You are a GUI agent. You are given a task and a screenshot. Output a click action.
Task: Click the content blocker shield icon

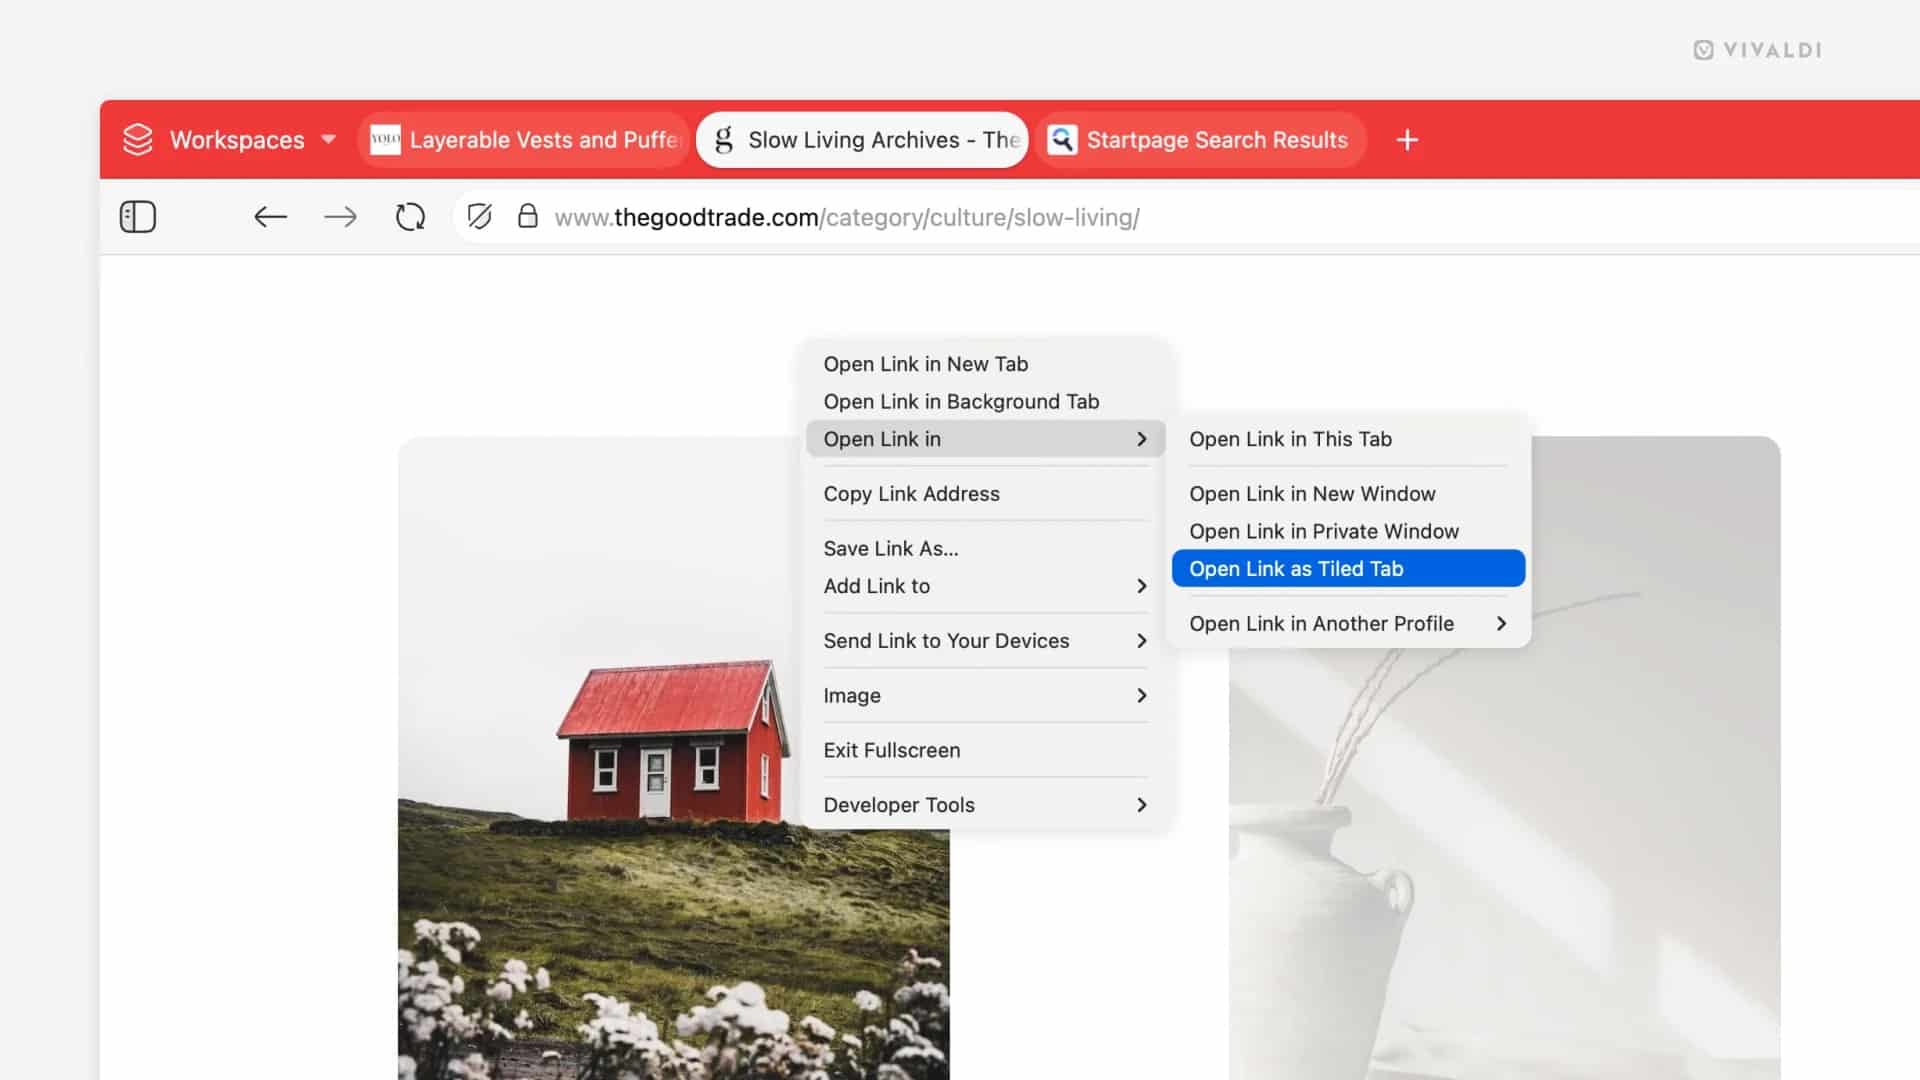point(480,217)
